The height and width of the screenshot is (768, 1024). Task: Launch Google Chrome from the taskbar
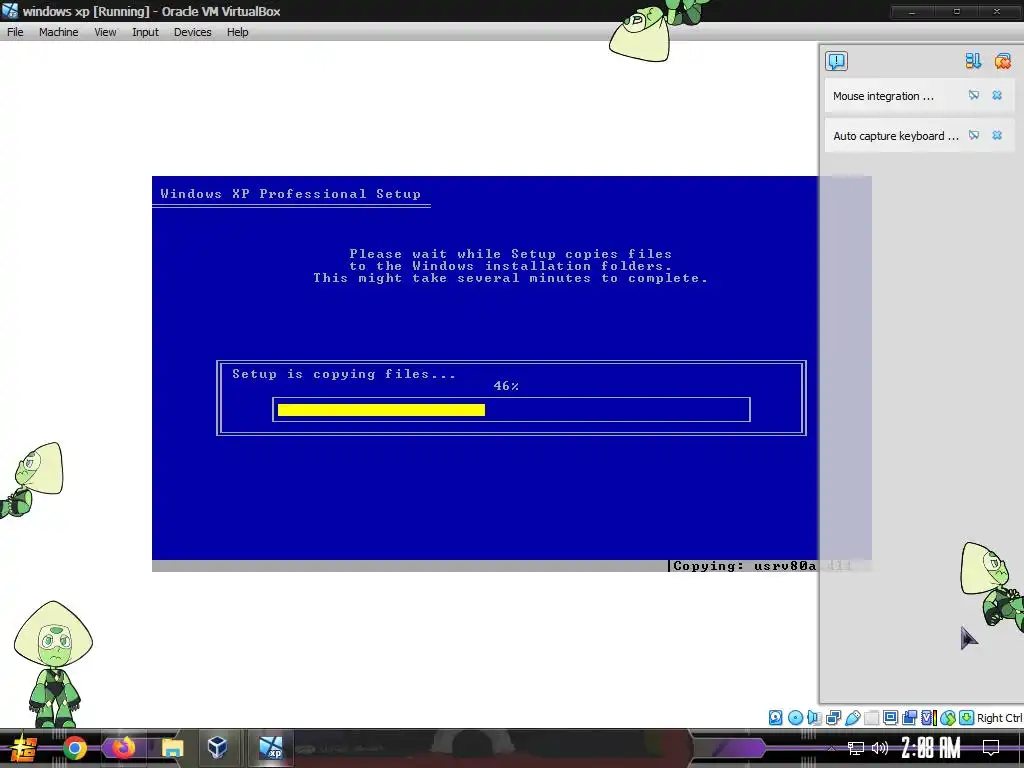point(74,748)
